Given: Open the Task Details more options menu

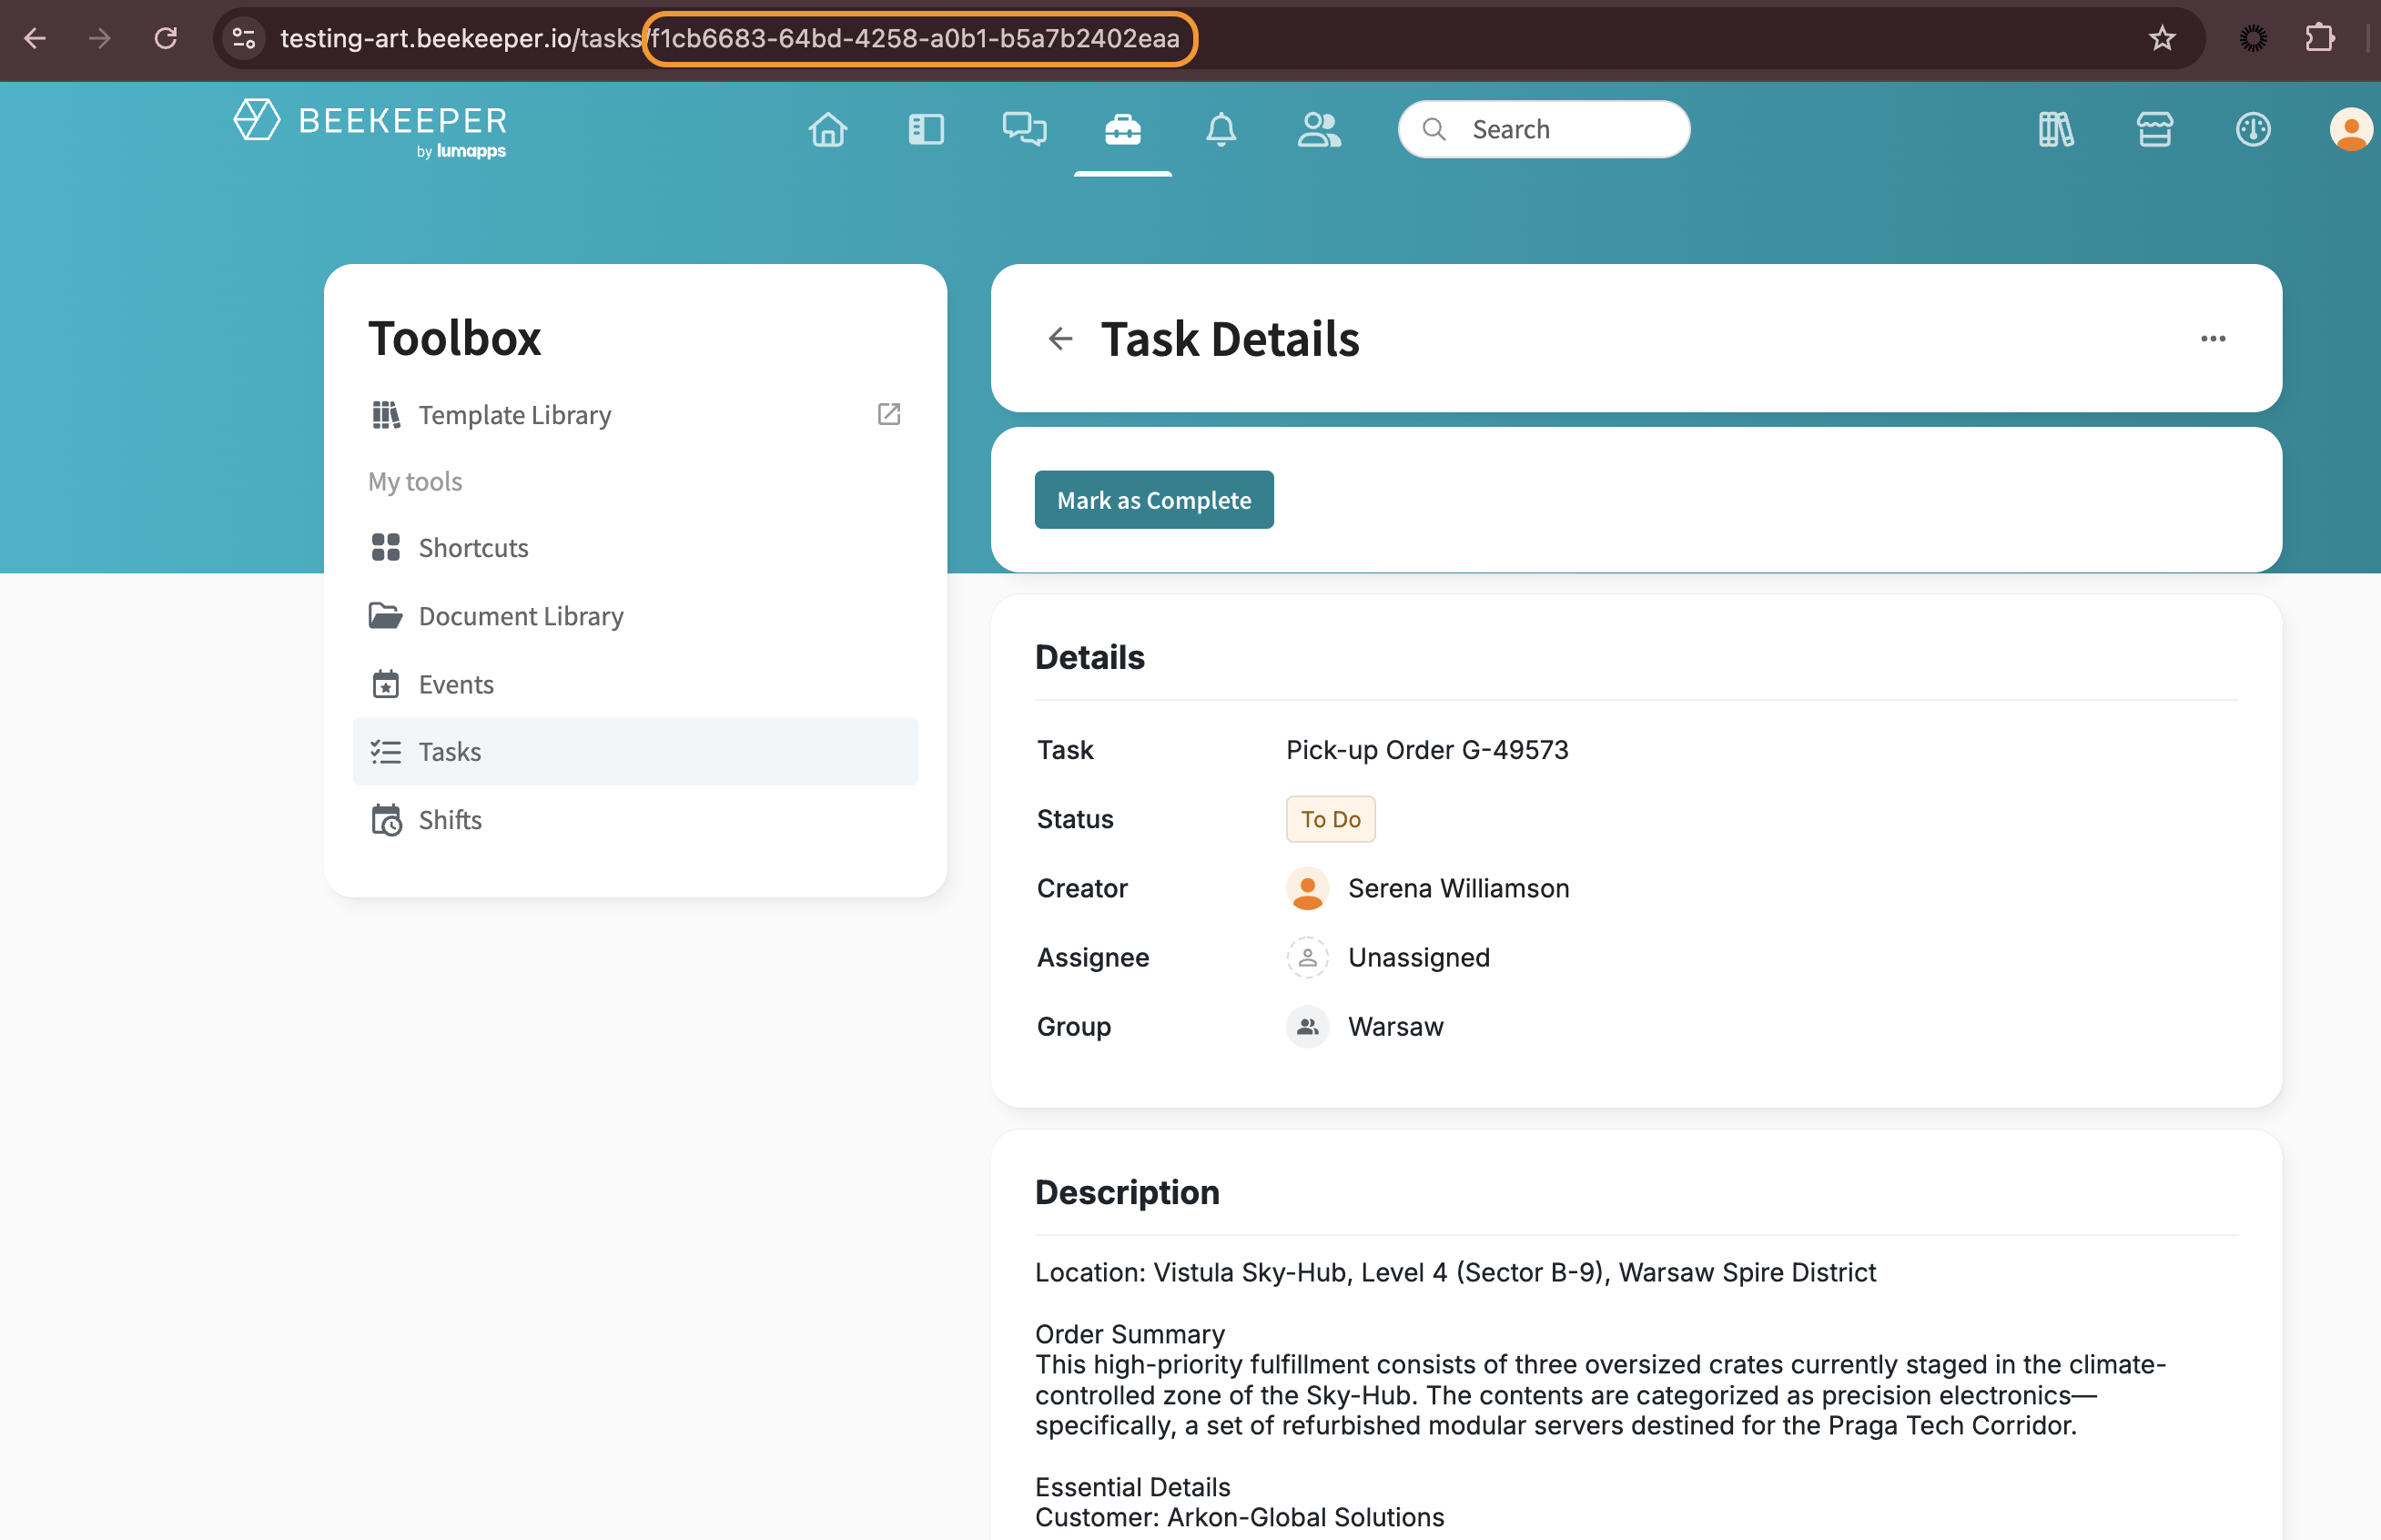Looking at the screenshot, I should (x=2213, y=339).
